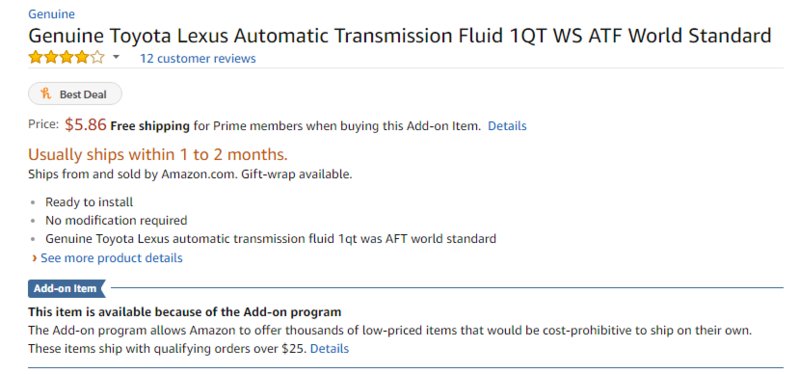
Task: Click the third gold rating star
Action: pos(66,58)
